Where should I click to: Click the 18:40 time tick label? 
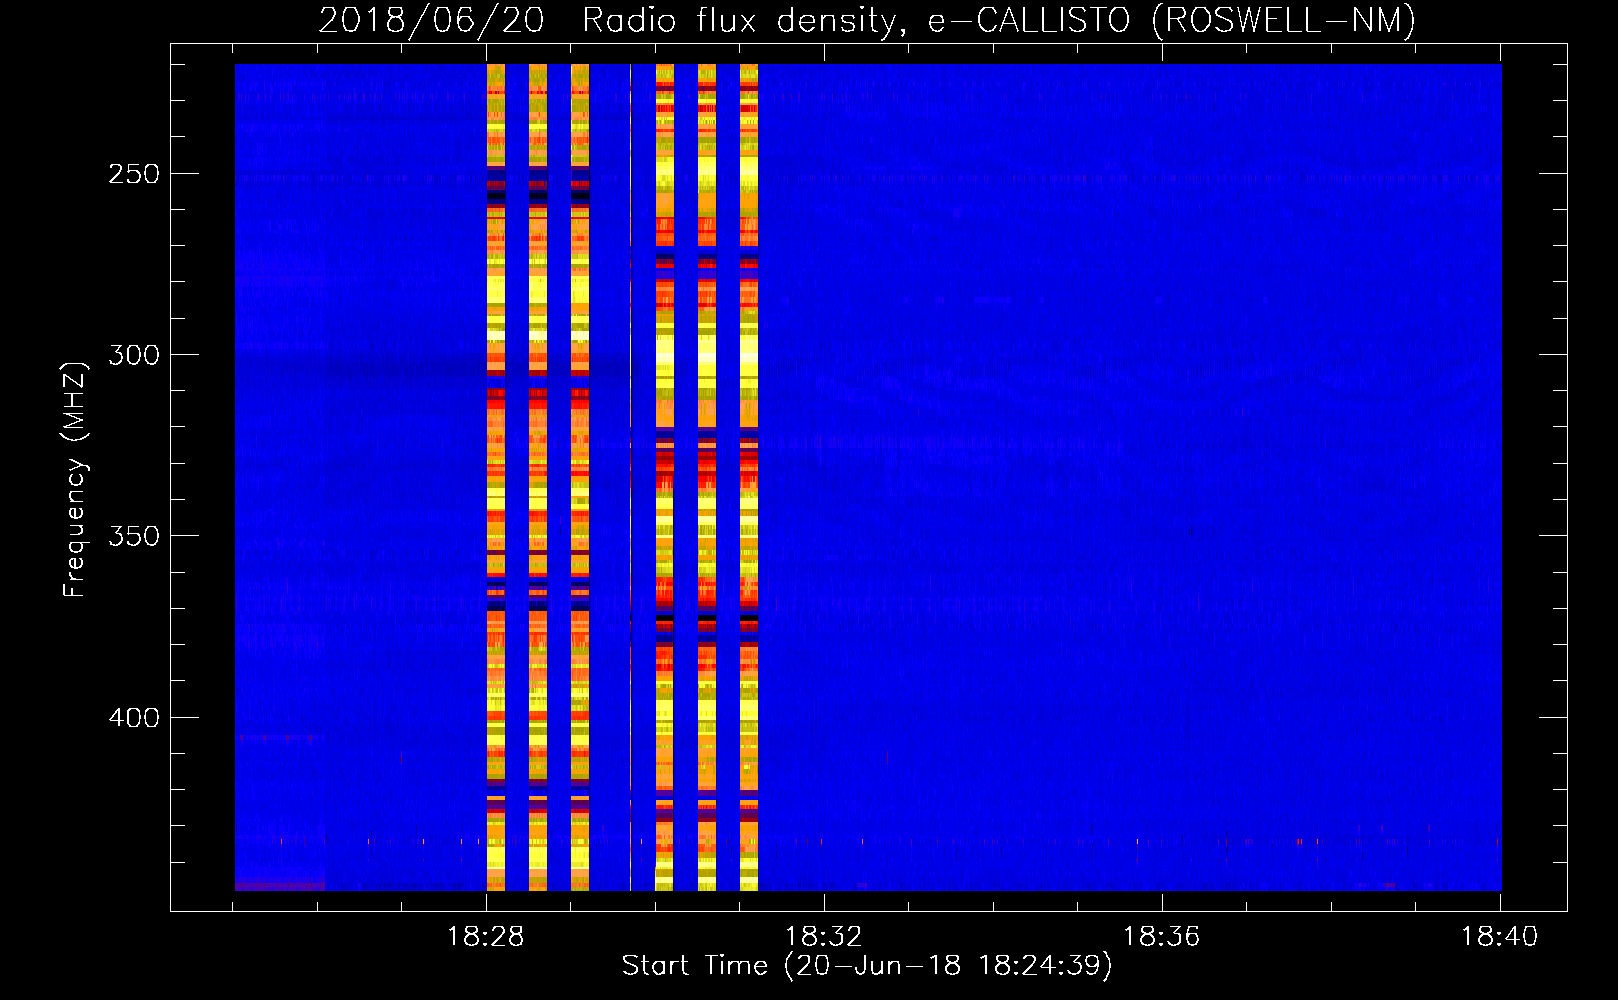pyautogui.click(x=1499, y=936)
